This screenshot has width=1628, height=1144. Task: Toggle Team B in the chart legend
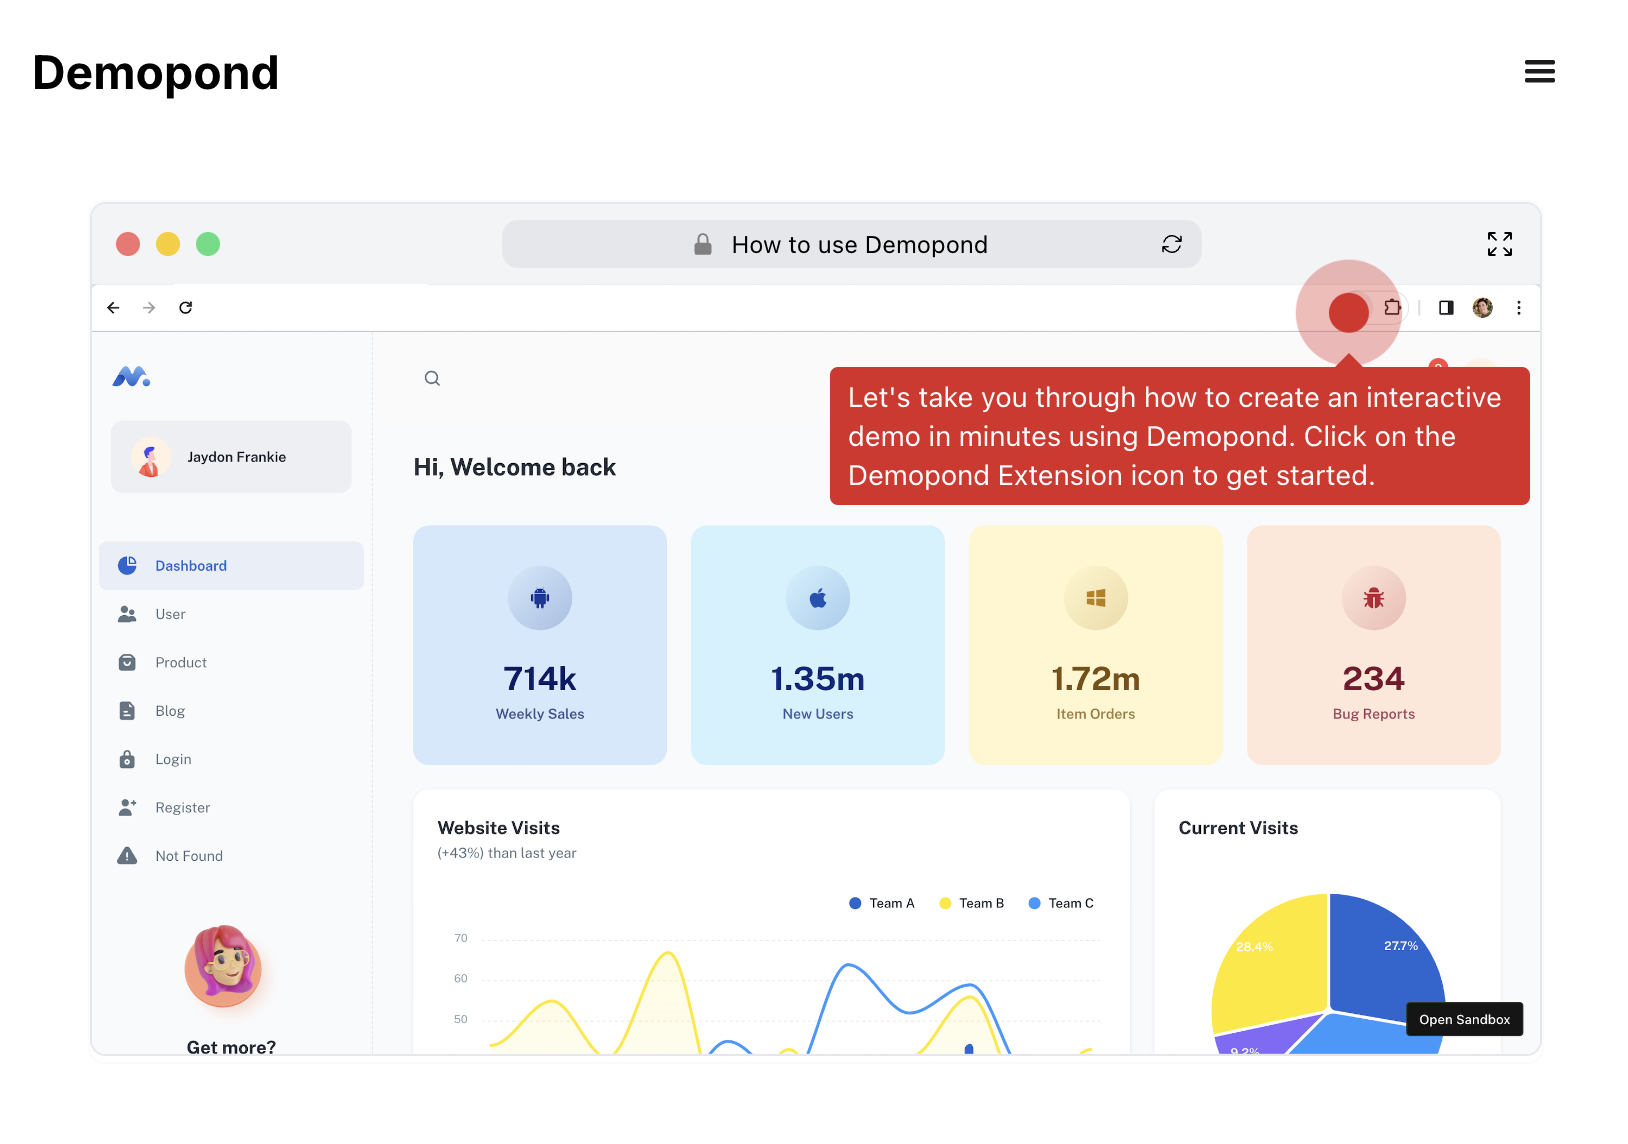pyautogui.click(x=972, y=903)
